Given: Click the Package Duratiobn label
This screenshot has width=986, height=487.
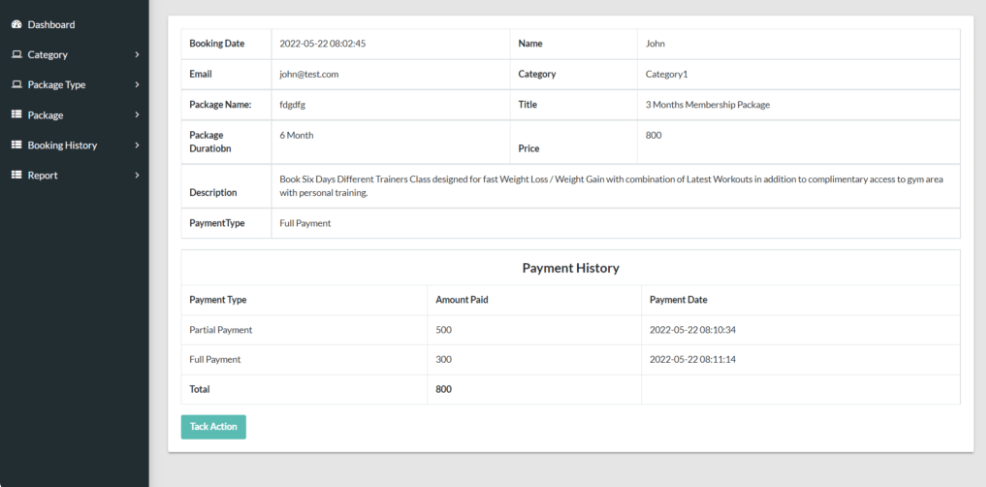Looking at the screenshot, I should tap(210, 142).
